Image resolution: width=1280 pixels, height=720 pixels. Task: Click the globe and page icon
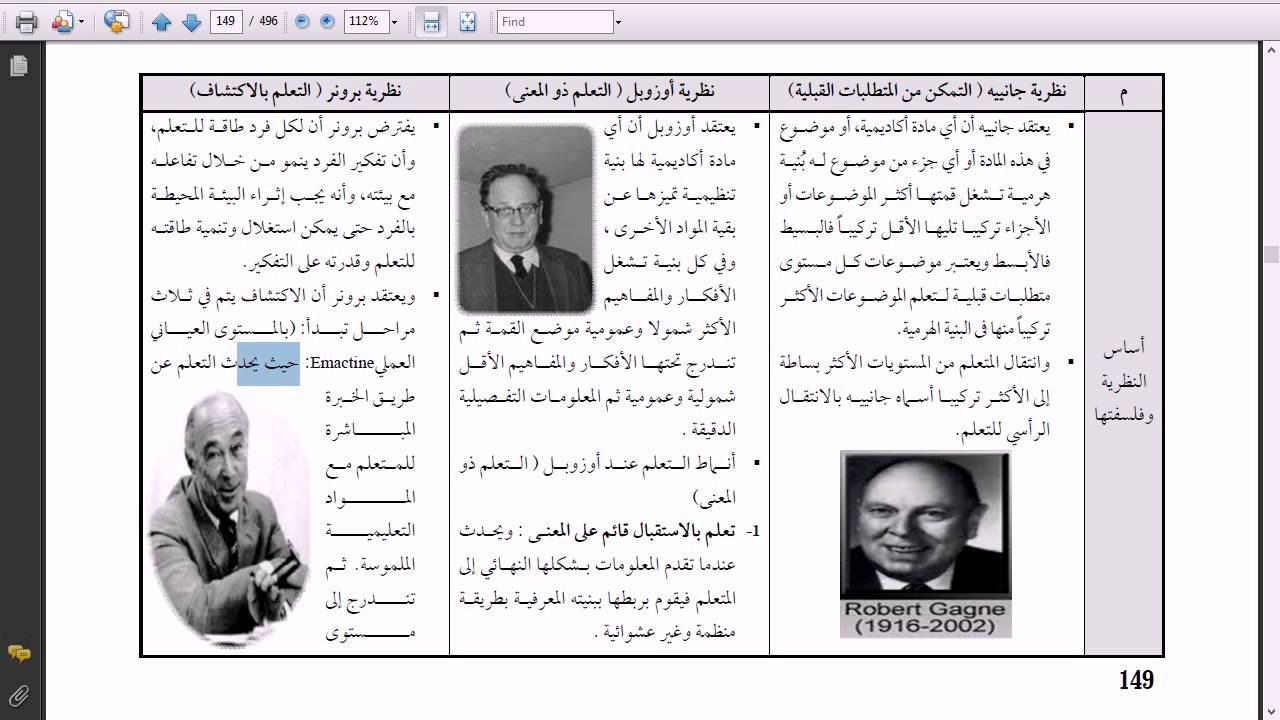coord(117,22)
